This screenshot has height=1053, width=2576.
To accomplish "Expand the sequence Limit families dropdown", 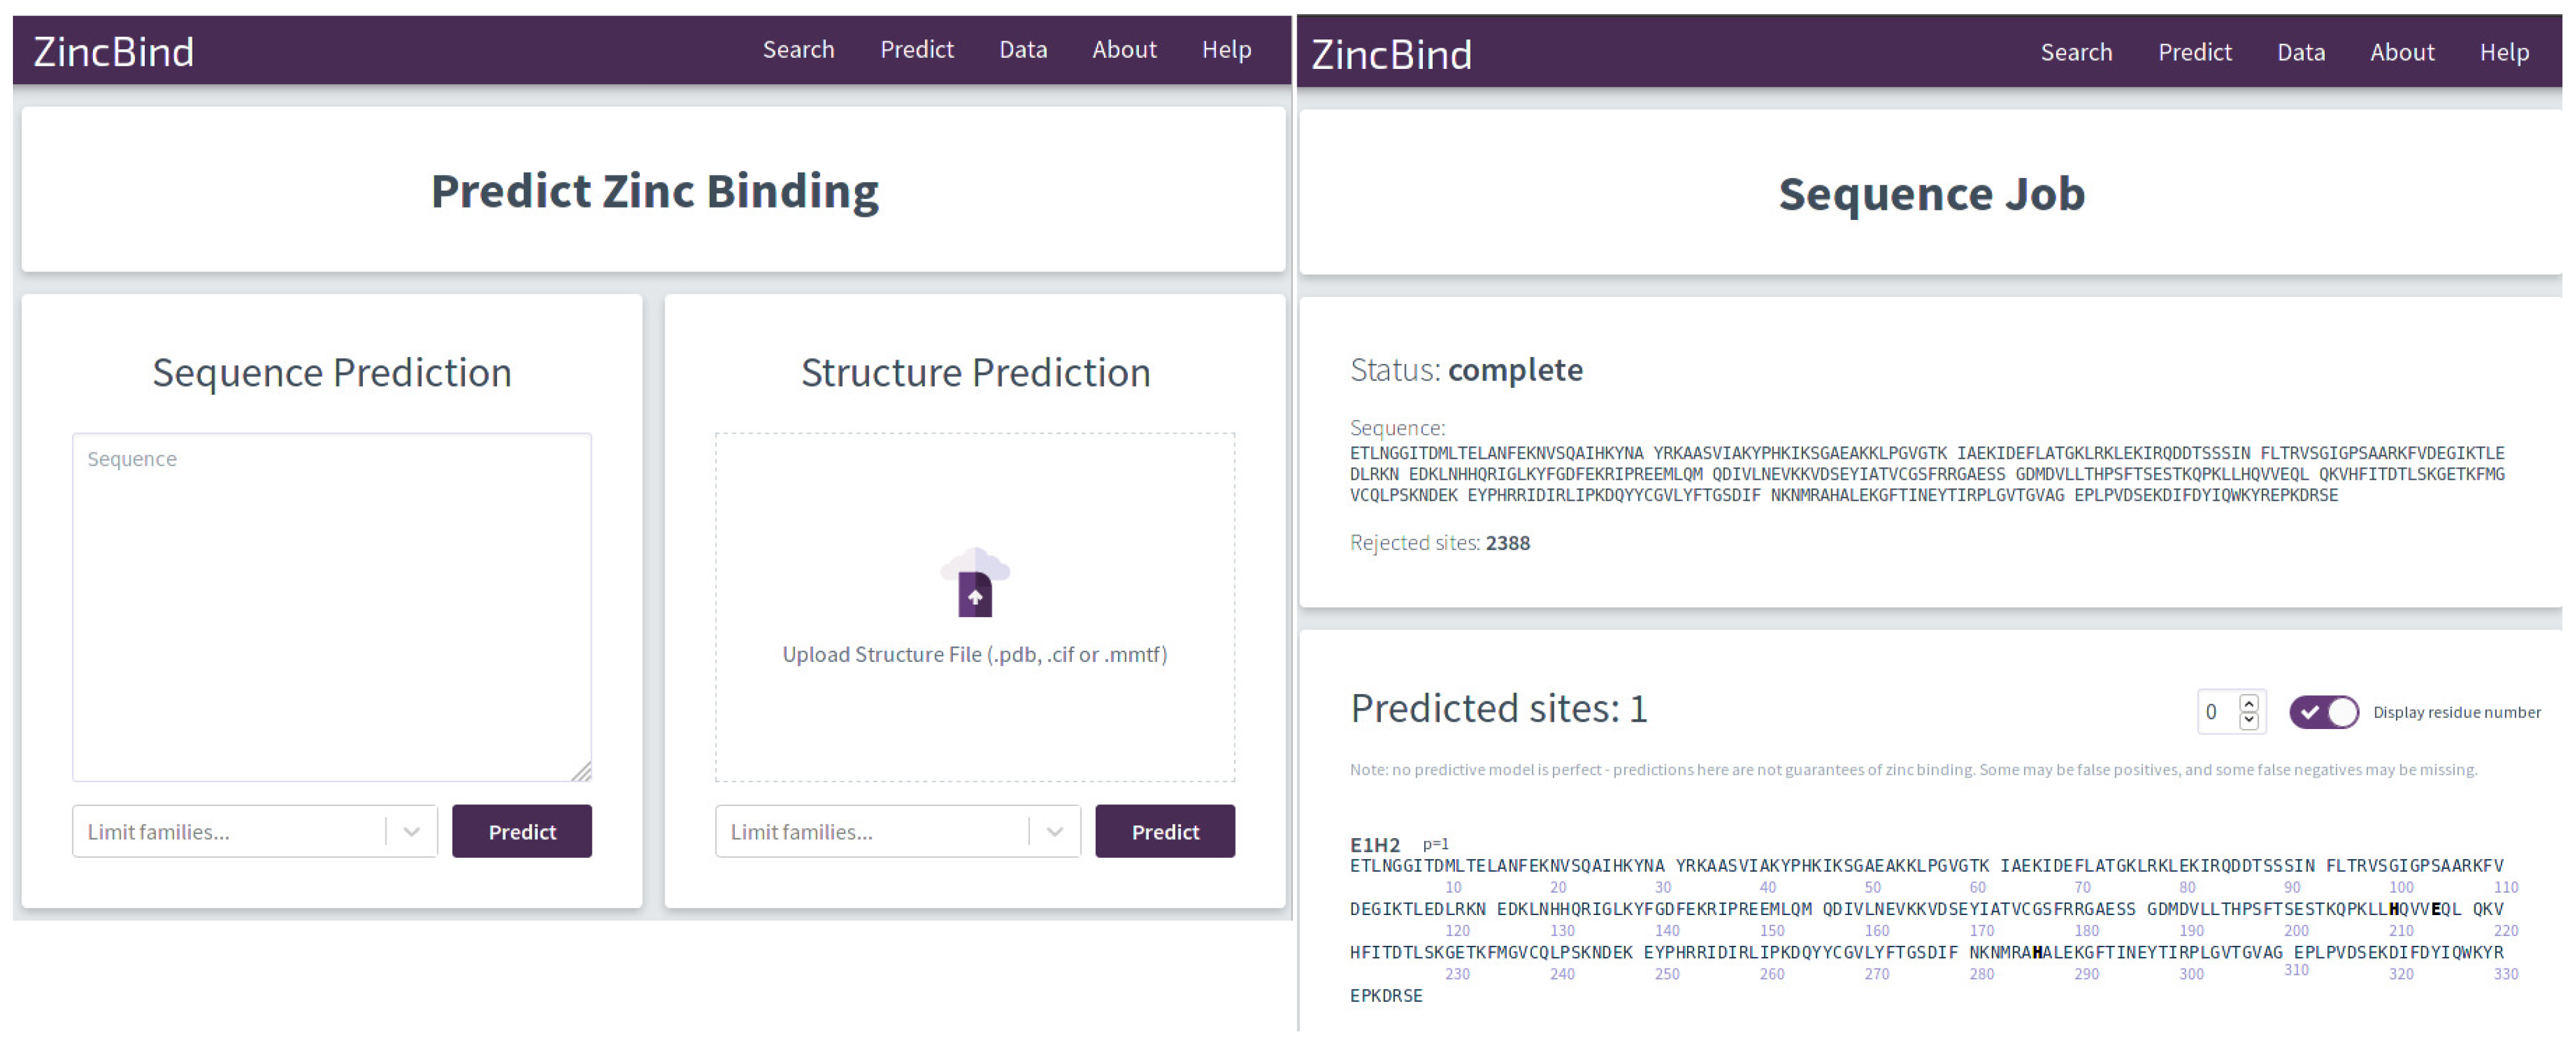I will pyautogui.click(x=411, y=832).
